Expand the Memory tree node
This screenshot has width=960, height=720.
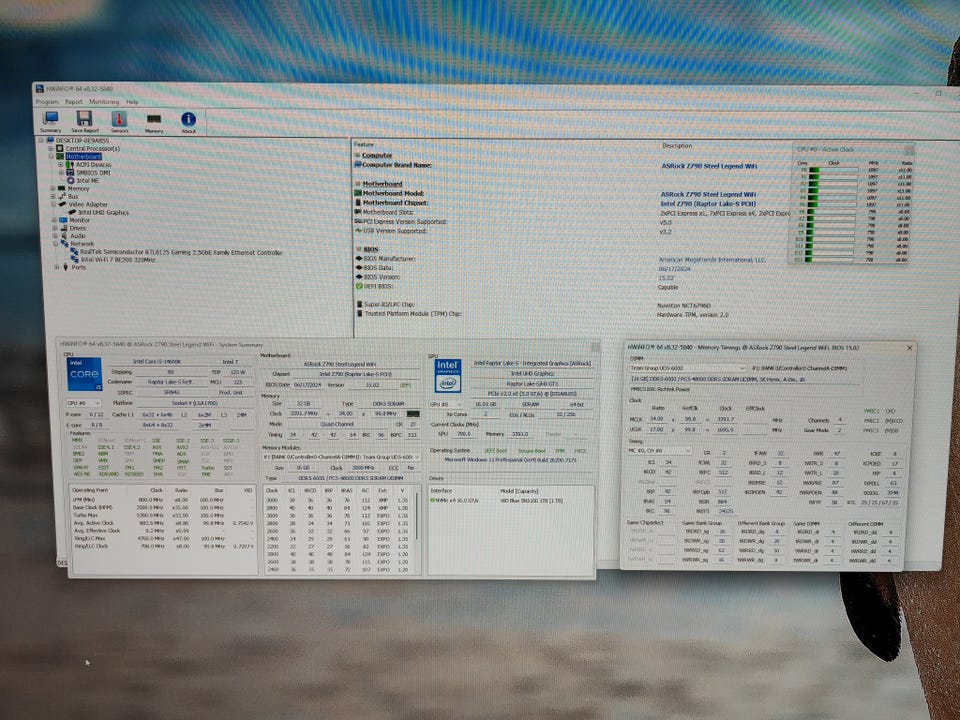pos(53,189)
